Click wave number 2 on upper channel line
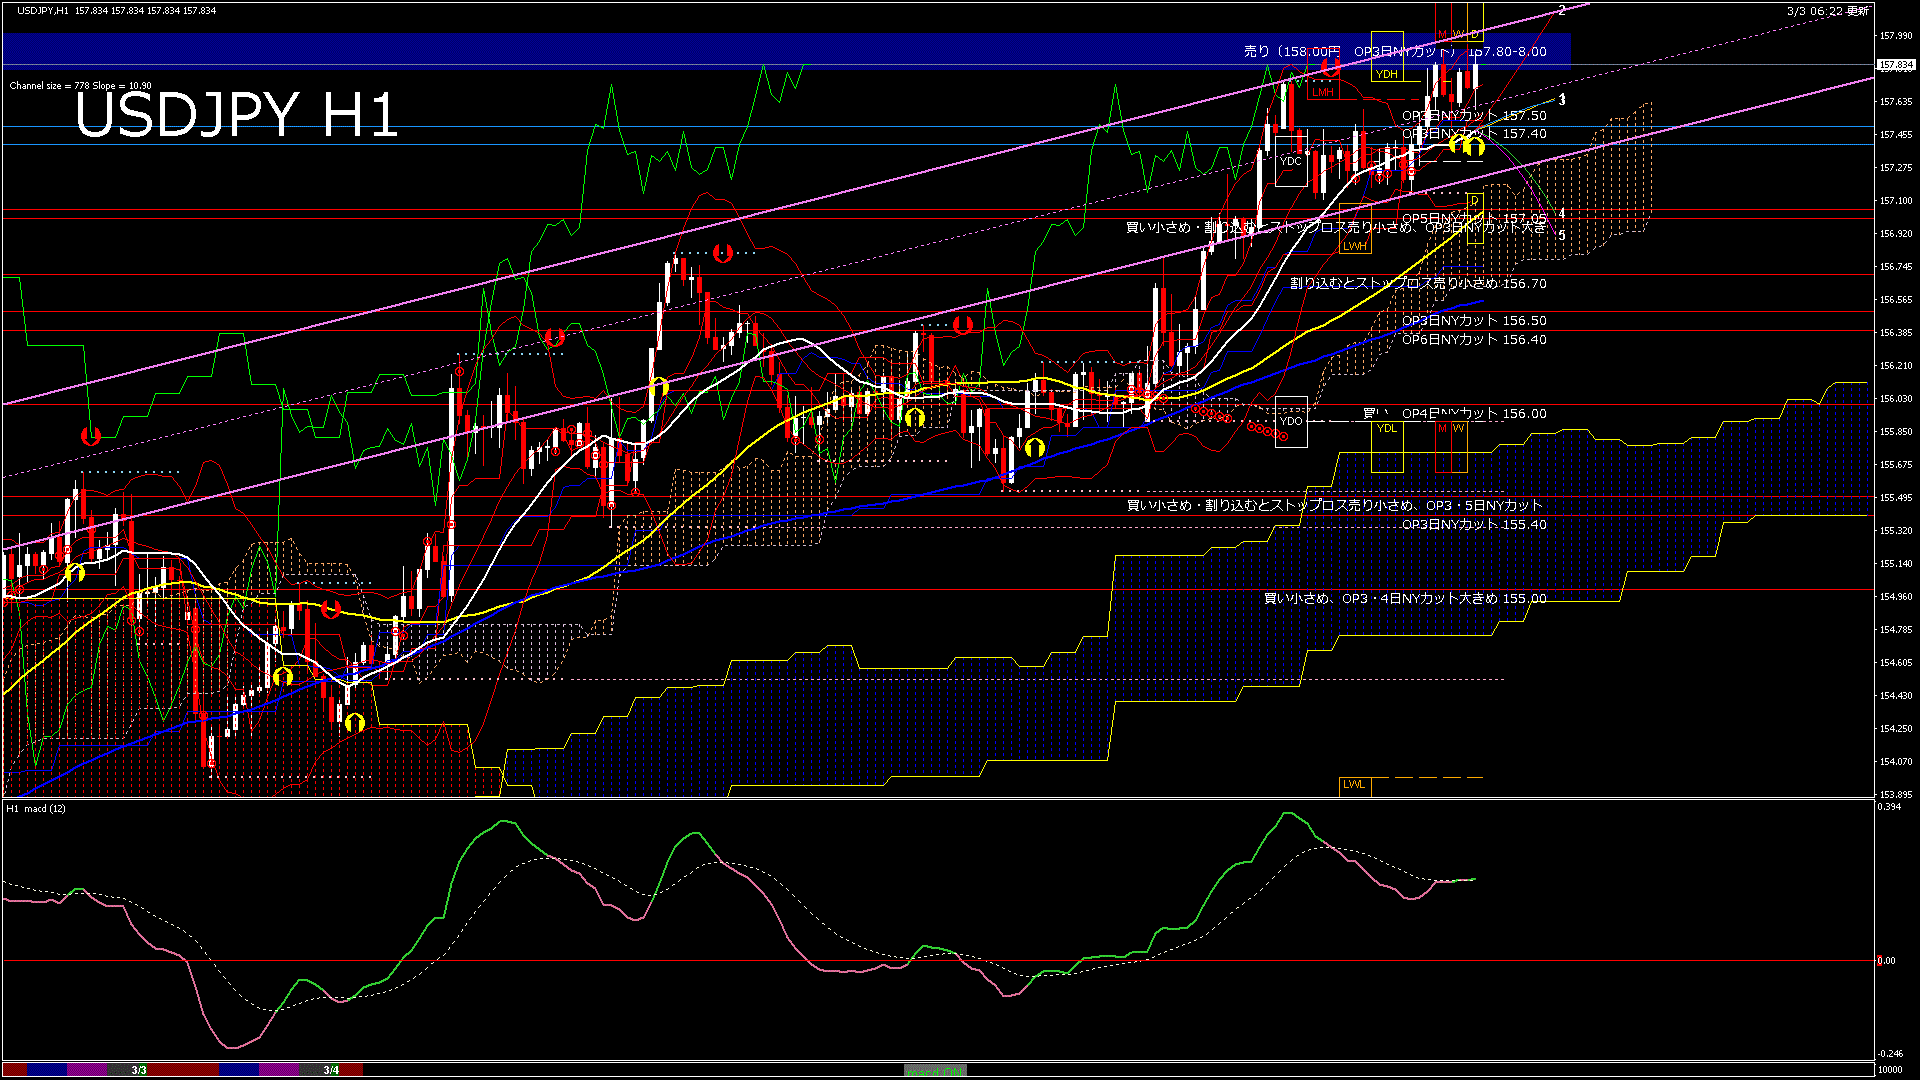This screenshot has height=1080, width=1920. tap(1562, 11)
